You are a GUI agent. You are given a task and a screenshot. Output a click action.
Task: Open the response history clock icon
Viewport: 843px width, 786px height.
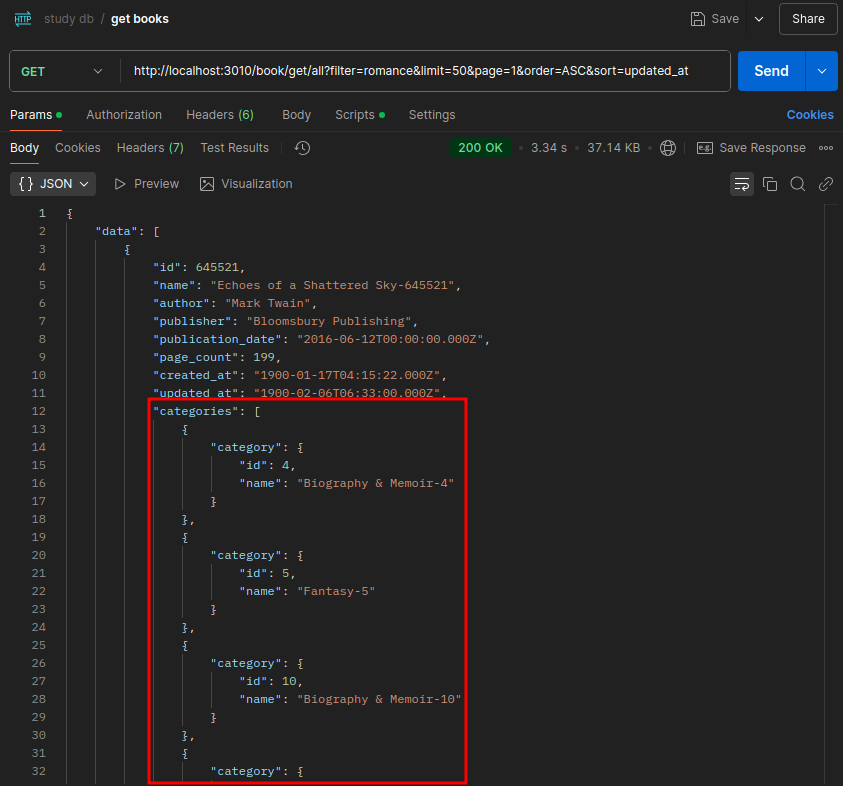[302, 148]
